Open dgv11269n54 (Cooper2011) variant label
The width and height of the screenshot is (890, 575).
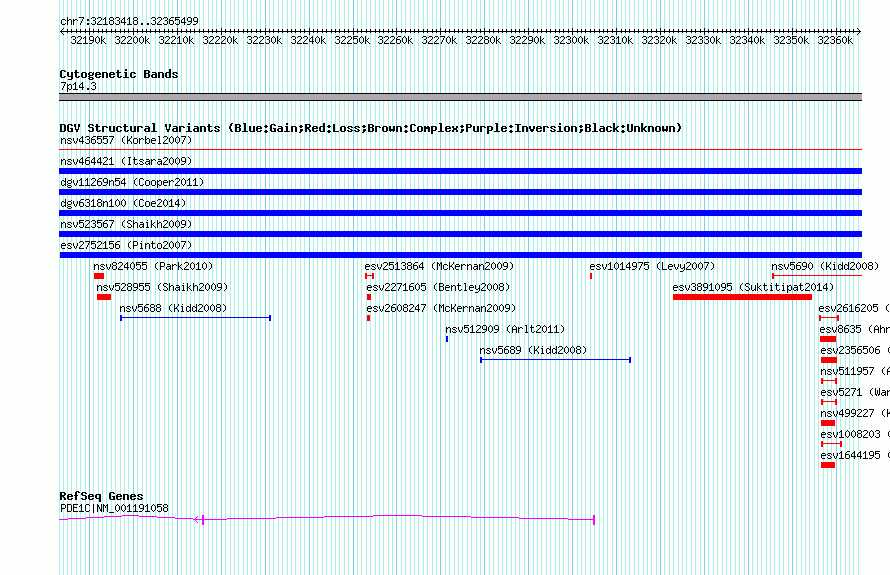click(x=132, y=182)
